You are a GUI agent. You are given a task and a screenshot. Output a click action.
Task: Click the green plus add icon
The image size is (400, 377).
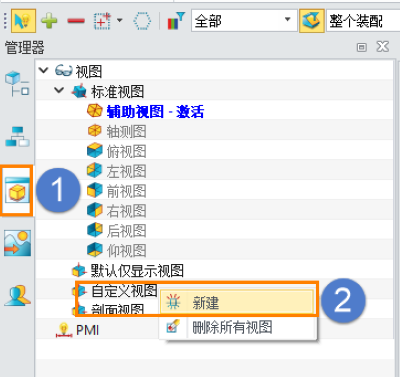tap(49, 21)
